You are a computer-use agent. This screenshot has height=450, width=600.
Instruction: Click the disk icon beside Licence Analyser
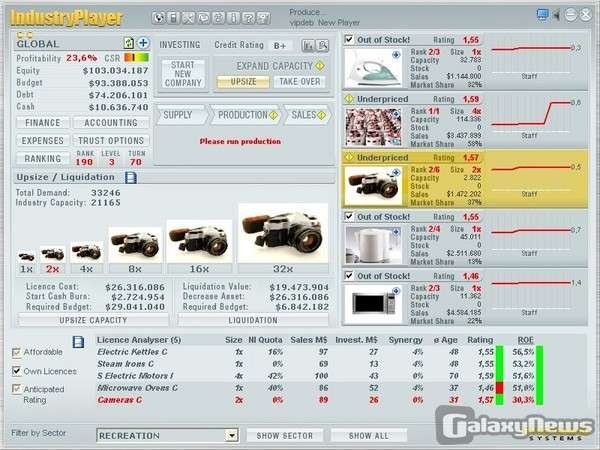78,342
